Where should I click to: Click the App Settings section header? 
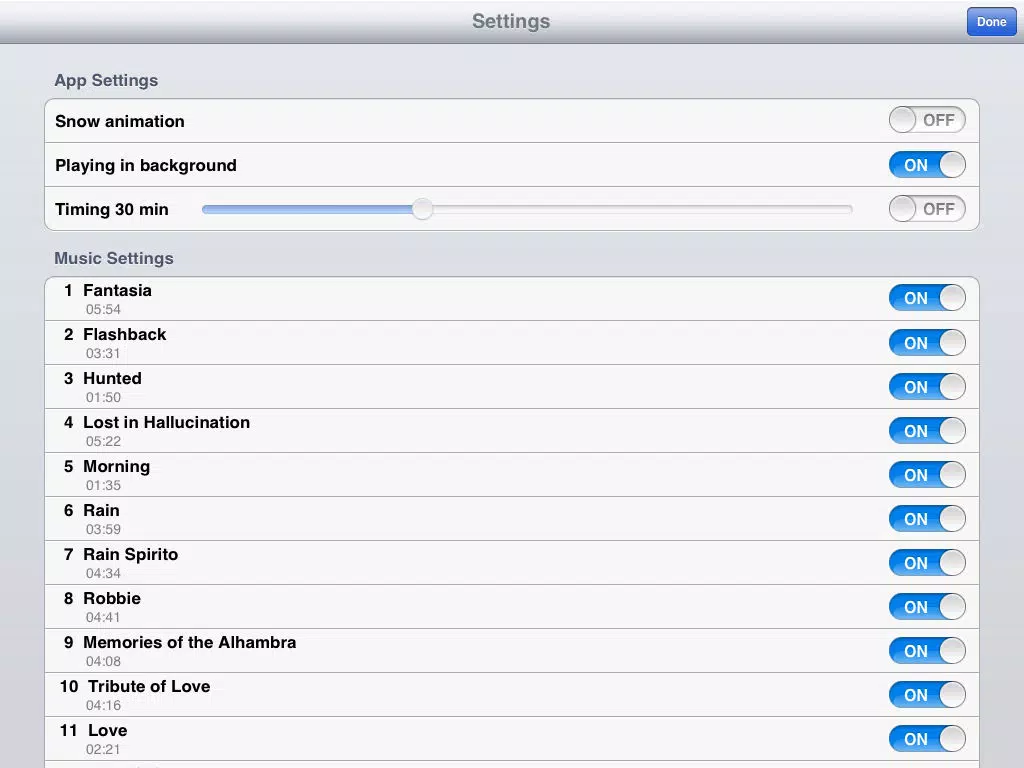(x=106, y=80)
